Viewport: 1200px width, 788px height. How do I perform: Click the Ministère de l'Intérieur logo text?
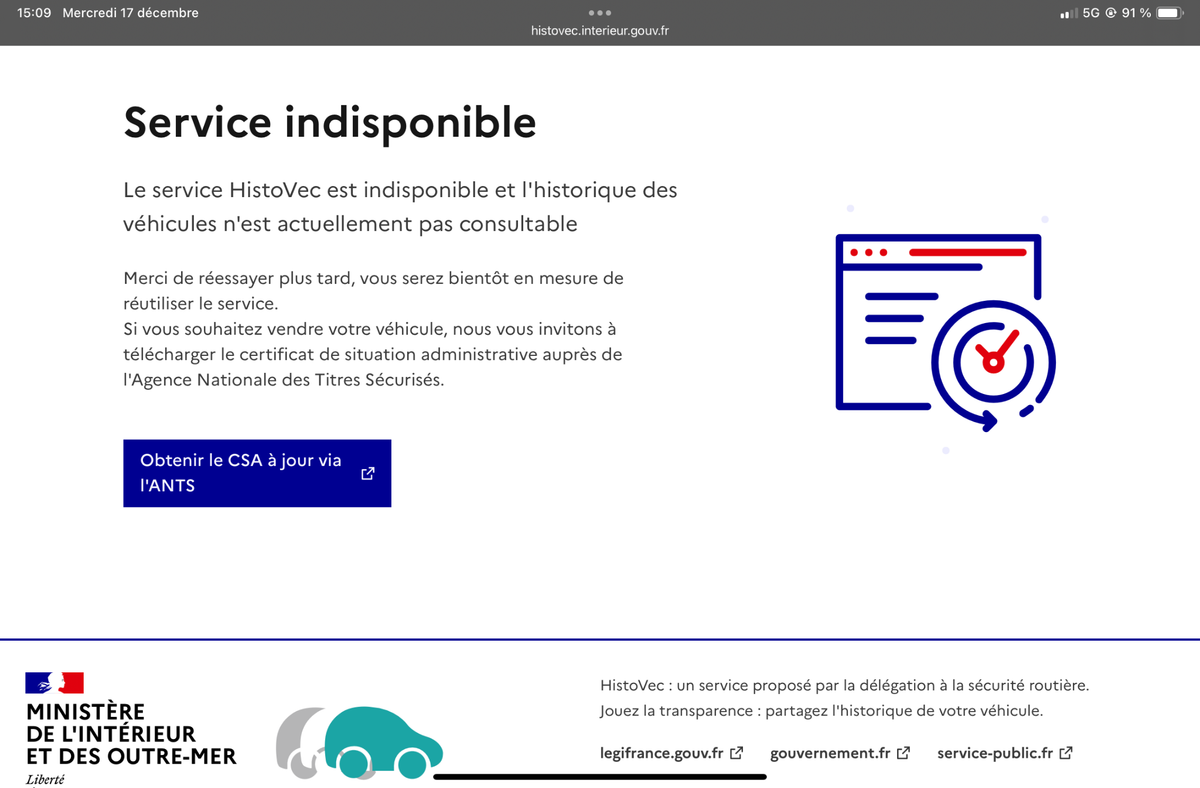click(131, 734)
